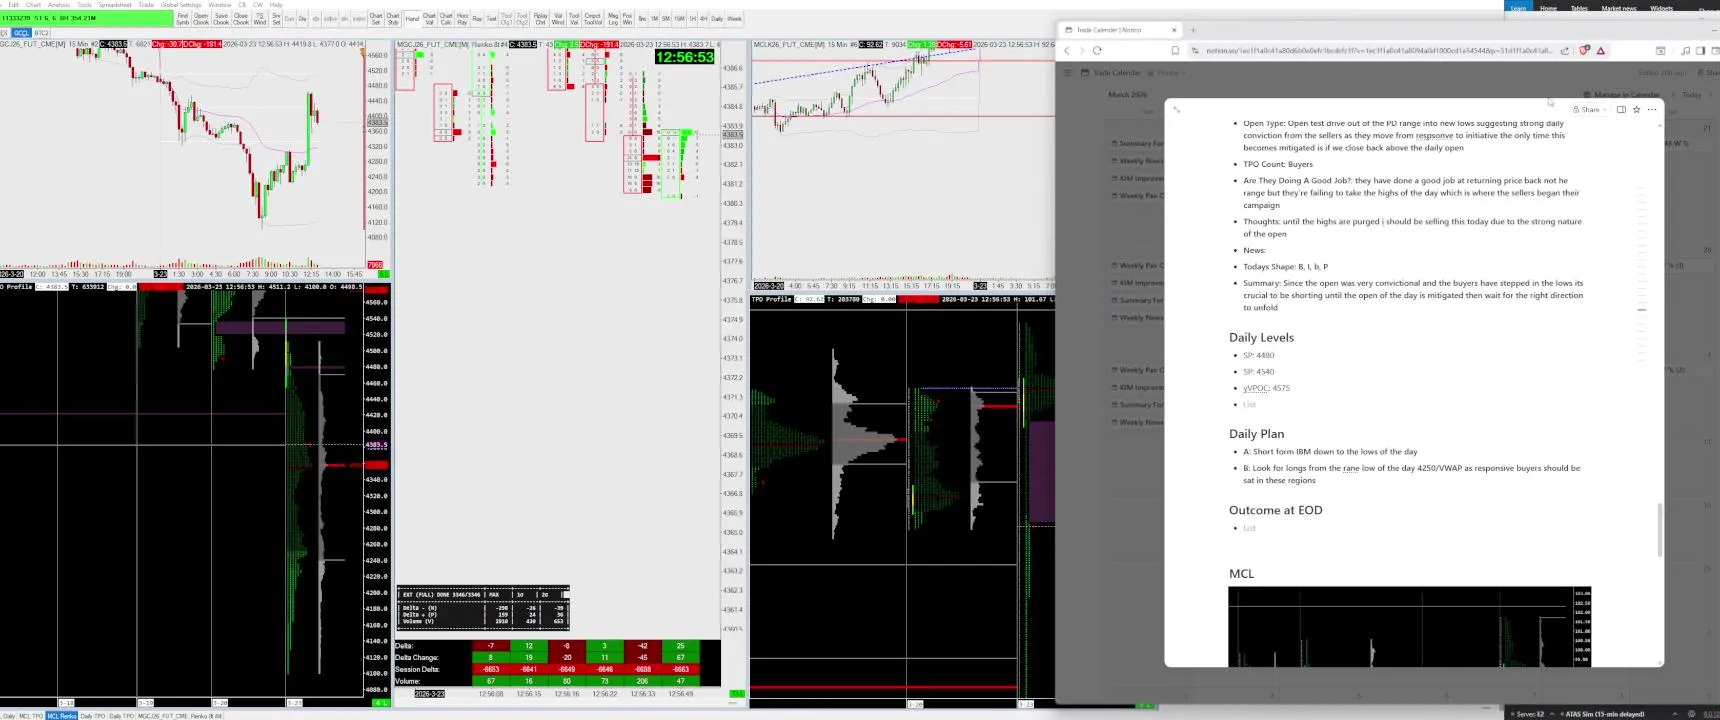Switch to the MCL Renko bottom tab
1720x720 pixels.
tap(61, 716)
